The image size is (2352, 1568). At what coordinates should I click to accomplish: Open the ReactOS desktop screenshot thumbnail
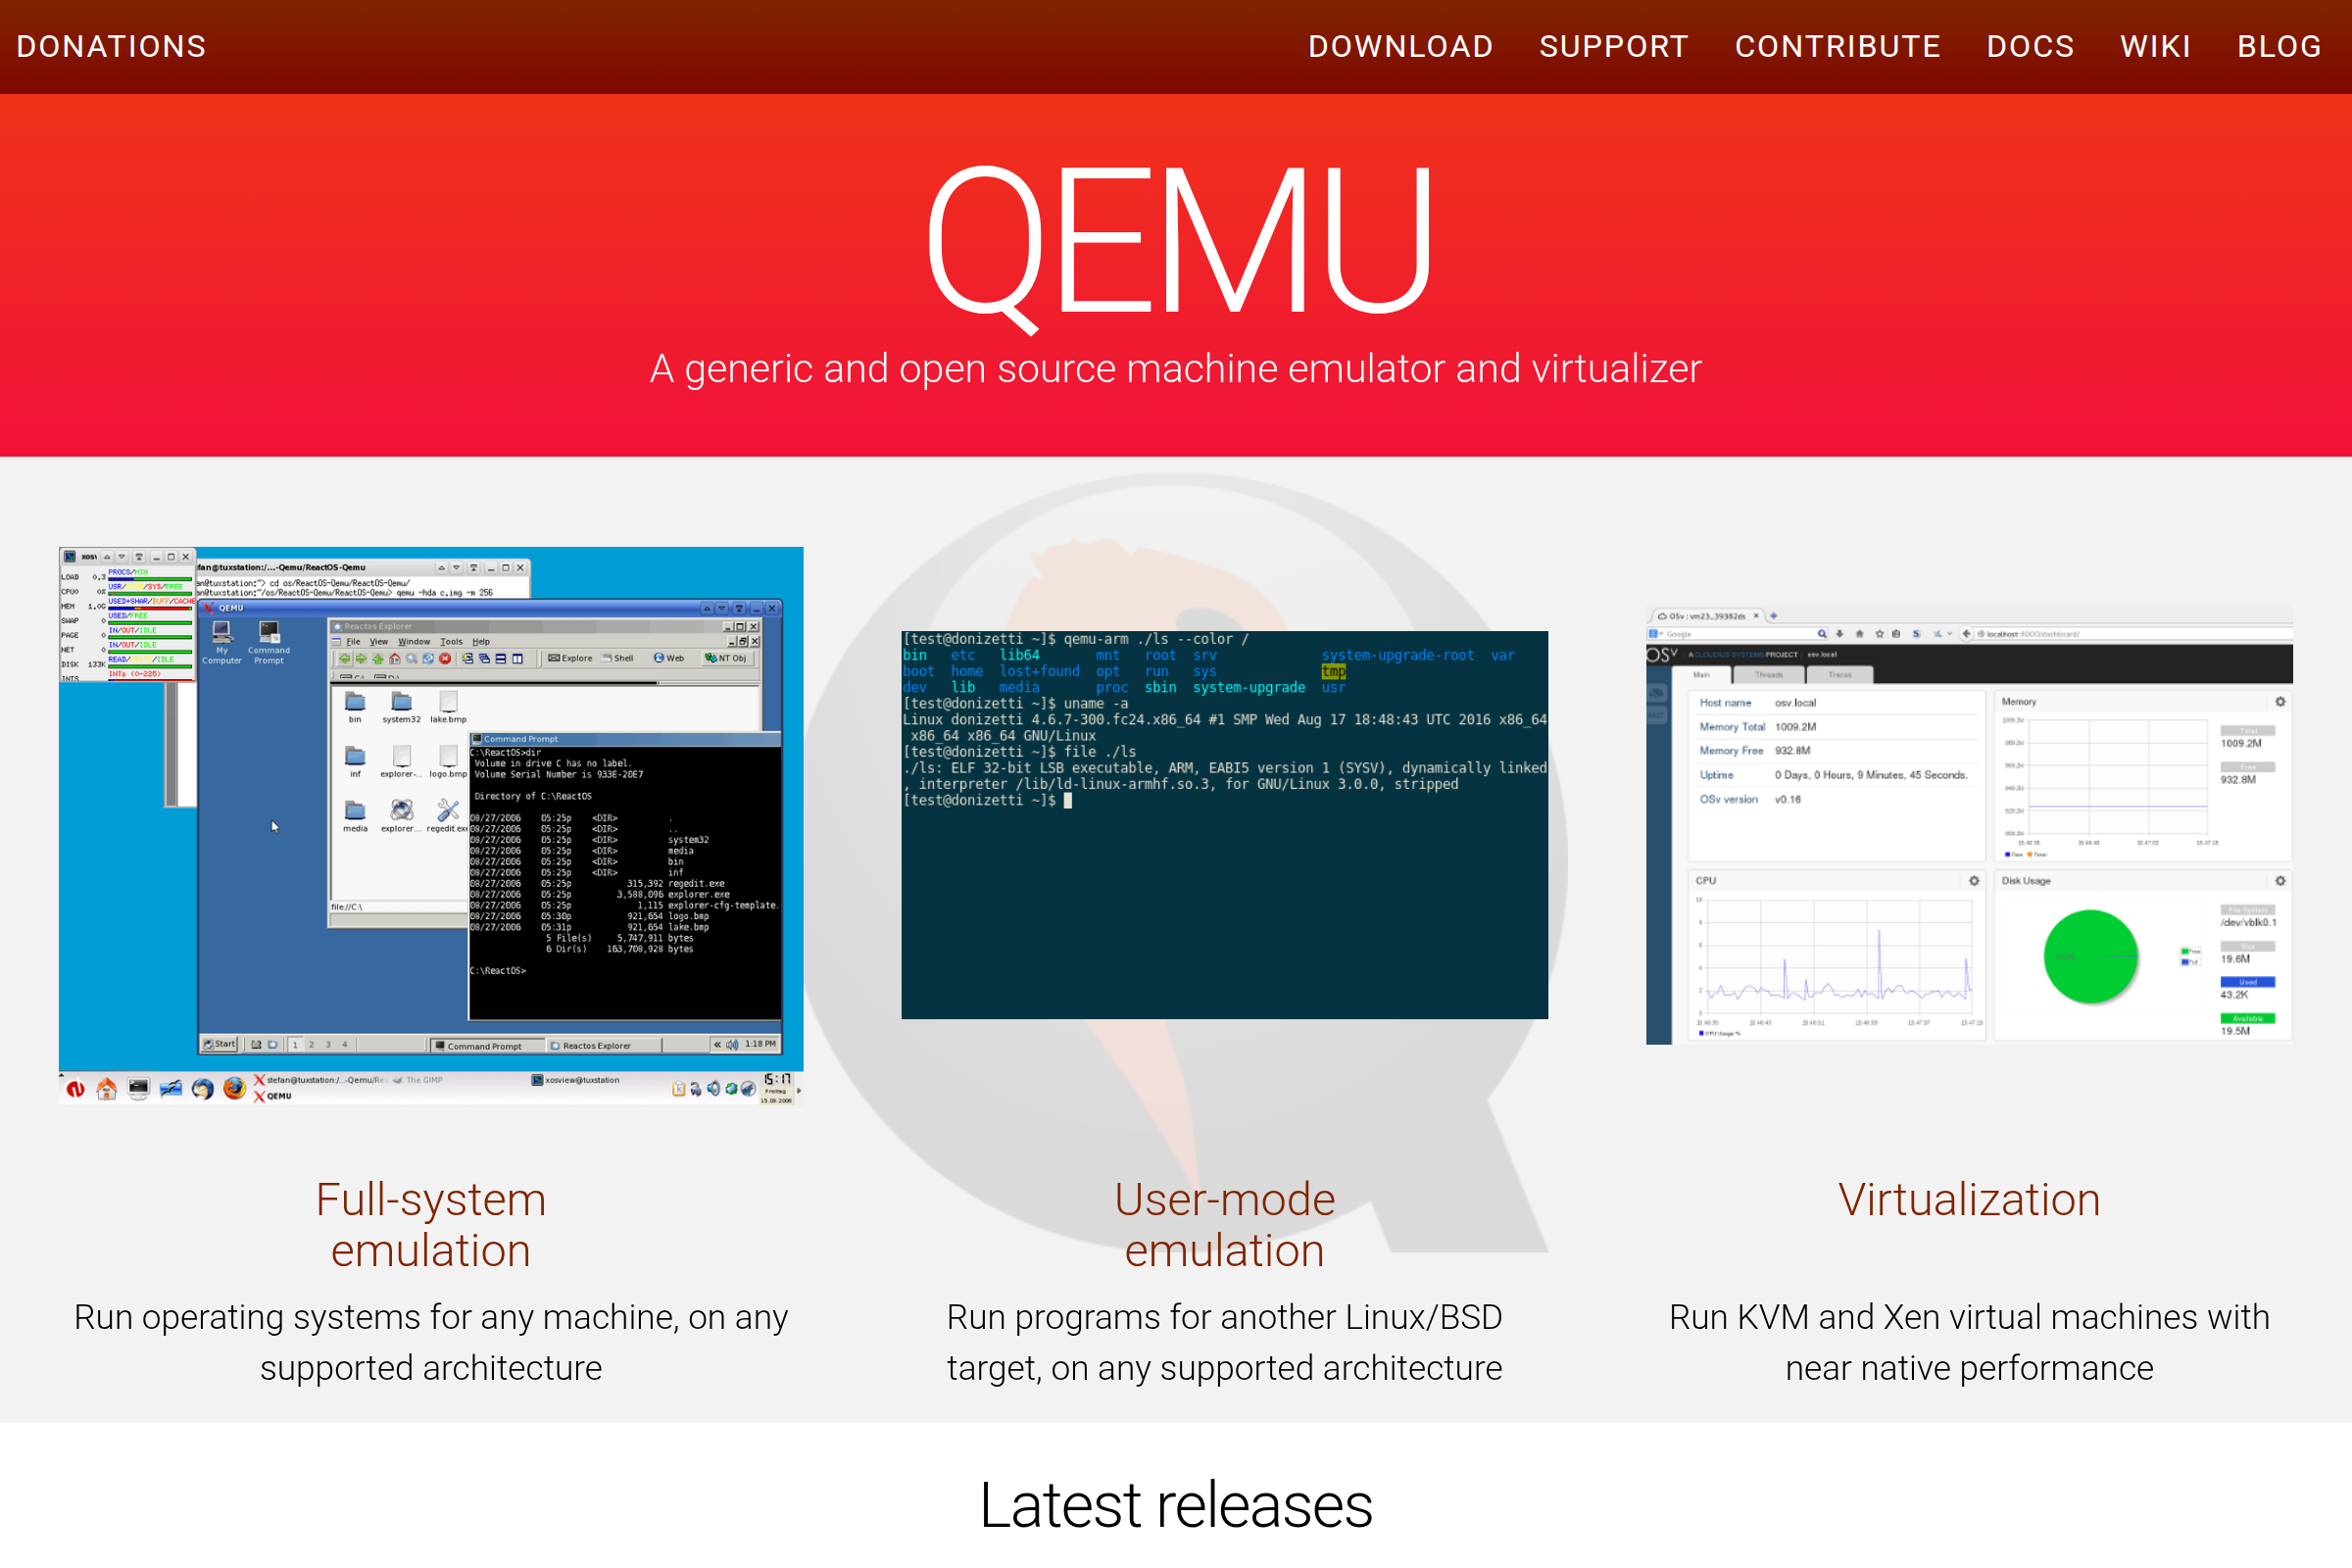(431, 825)
